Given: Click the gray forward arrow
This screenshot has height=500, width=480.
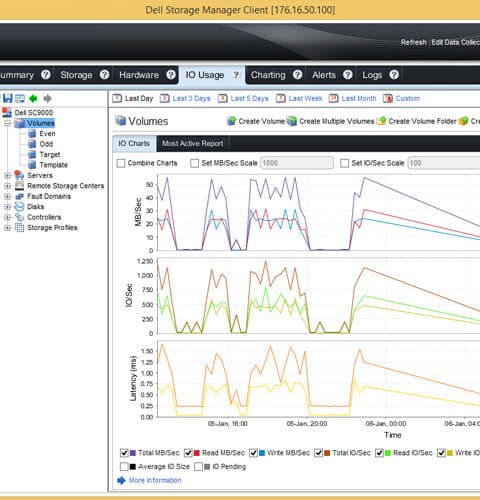Looking at the screenshot, I should pyautogui.click(x=47, y=98).
